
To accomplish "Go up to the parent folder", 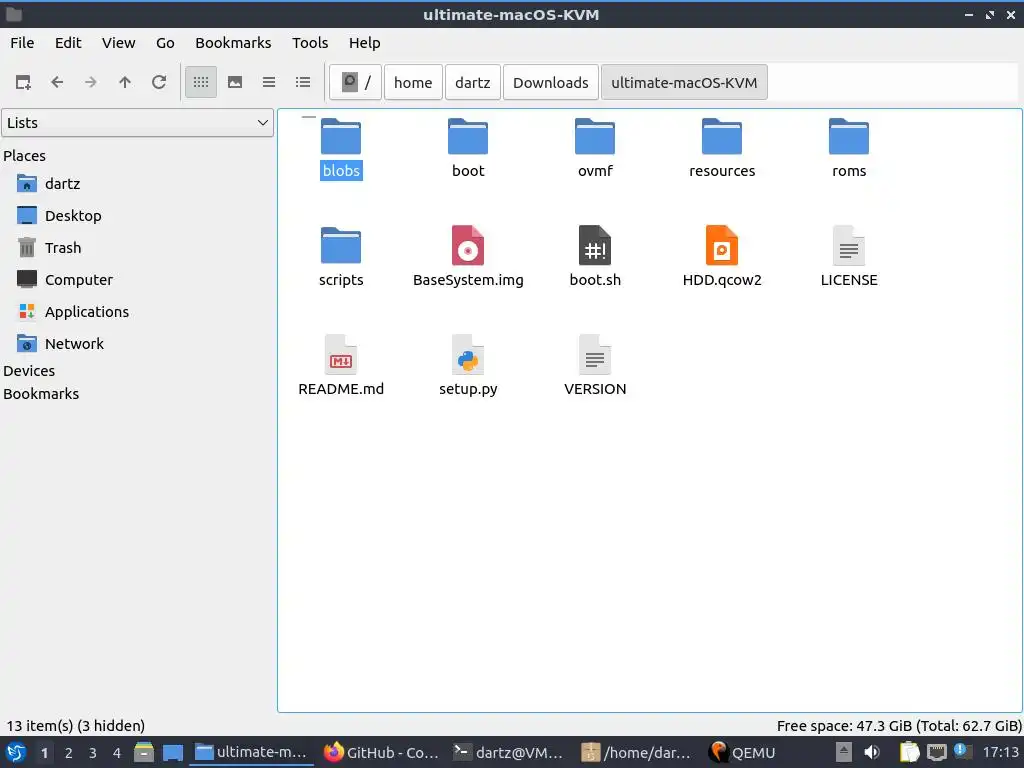I will 125,82.
